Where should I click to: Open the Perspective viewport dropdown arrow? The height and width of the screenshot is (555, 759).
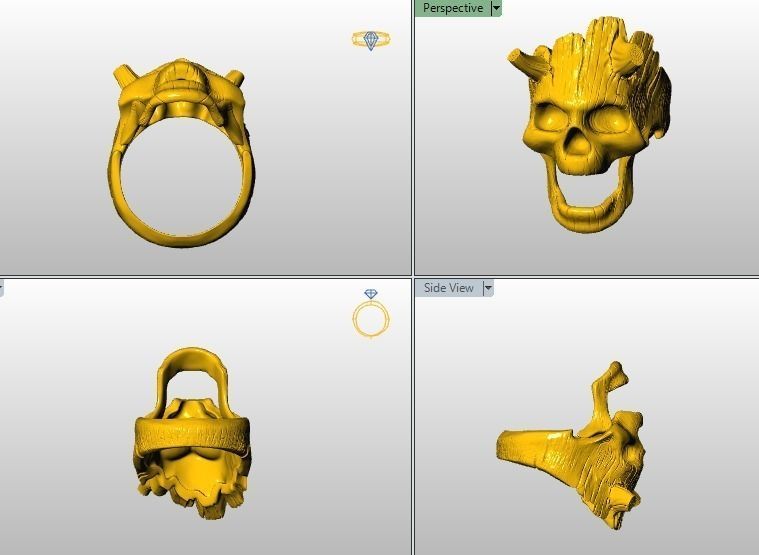pos(496,8)
